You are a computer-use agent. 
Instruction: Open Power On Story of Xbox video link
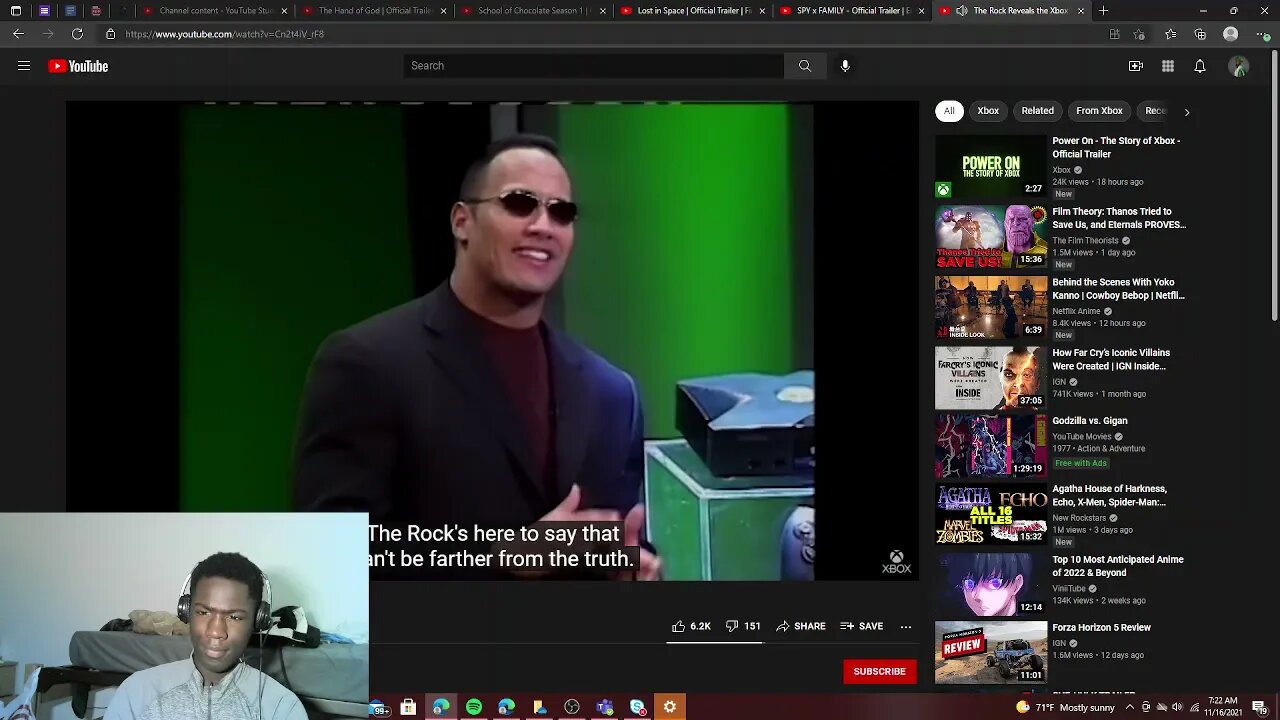[x=1116, y=147]
